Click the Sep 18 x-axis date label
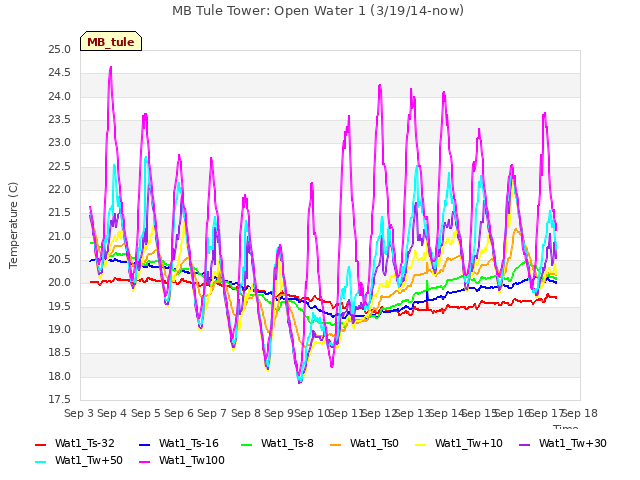The width and height of the screenshot is (640, 480). coord(580,413)
